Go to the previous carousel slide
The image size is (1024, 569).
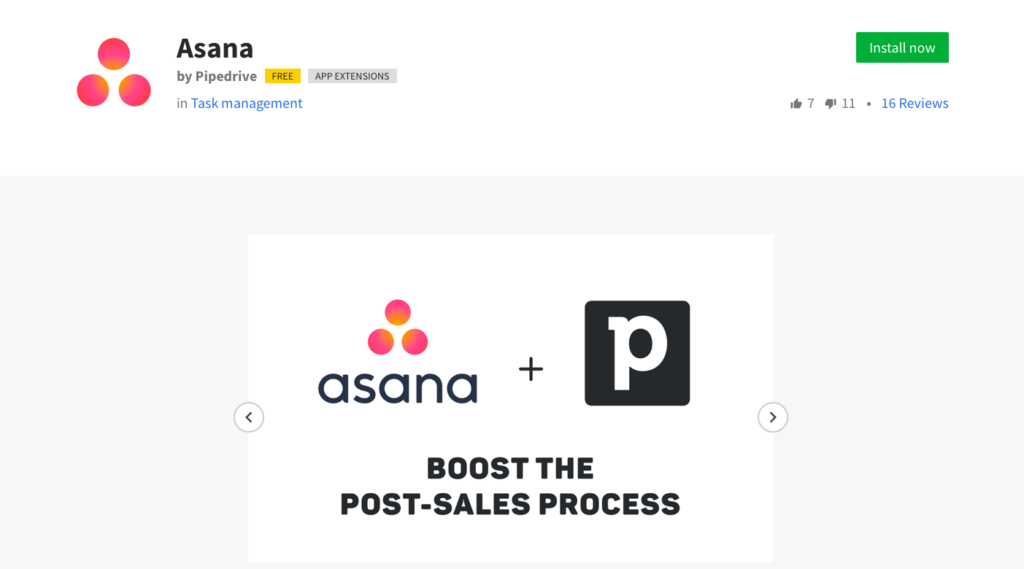pyautogui.click(x=249, y=417)
